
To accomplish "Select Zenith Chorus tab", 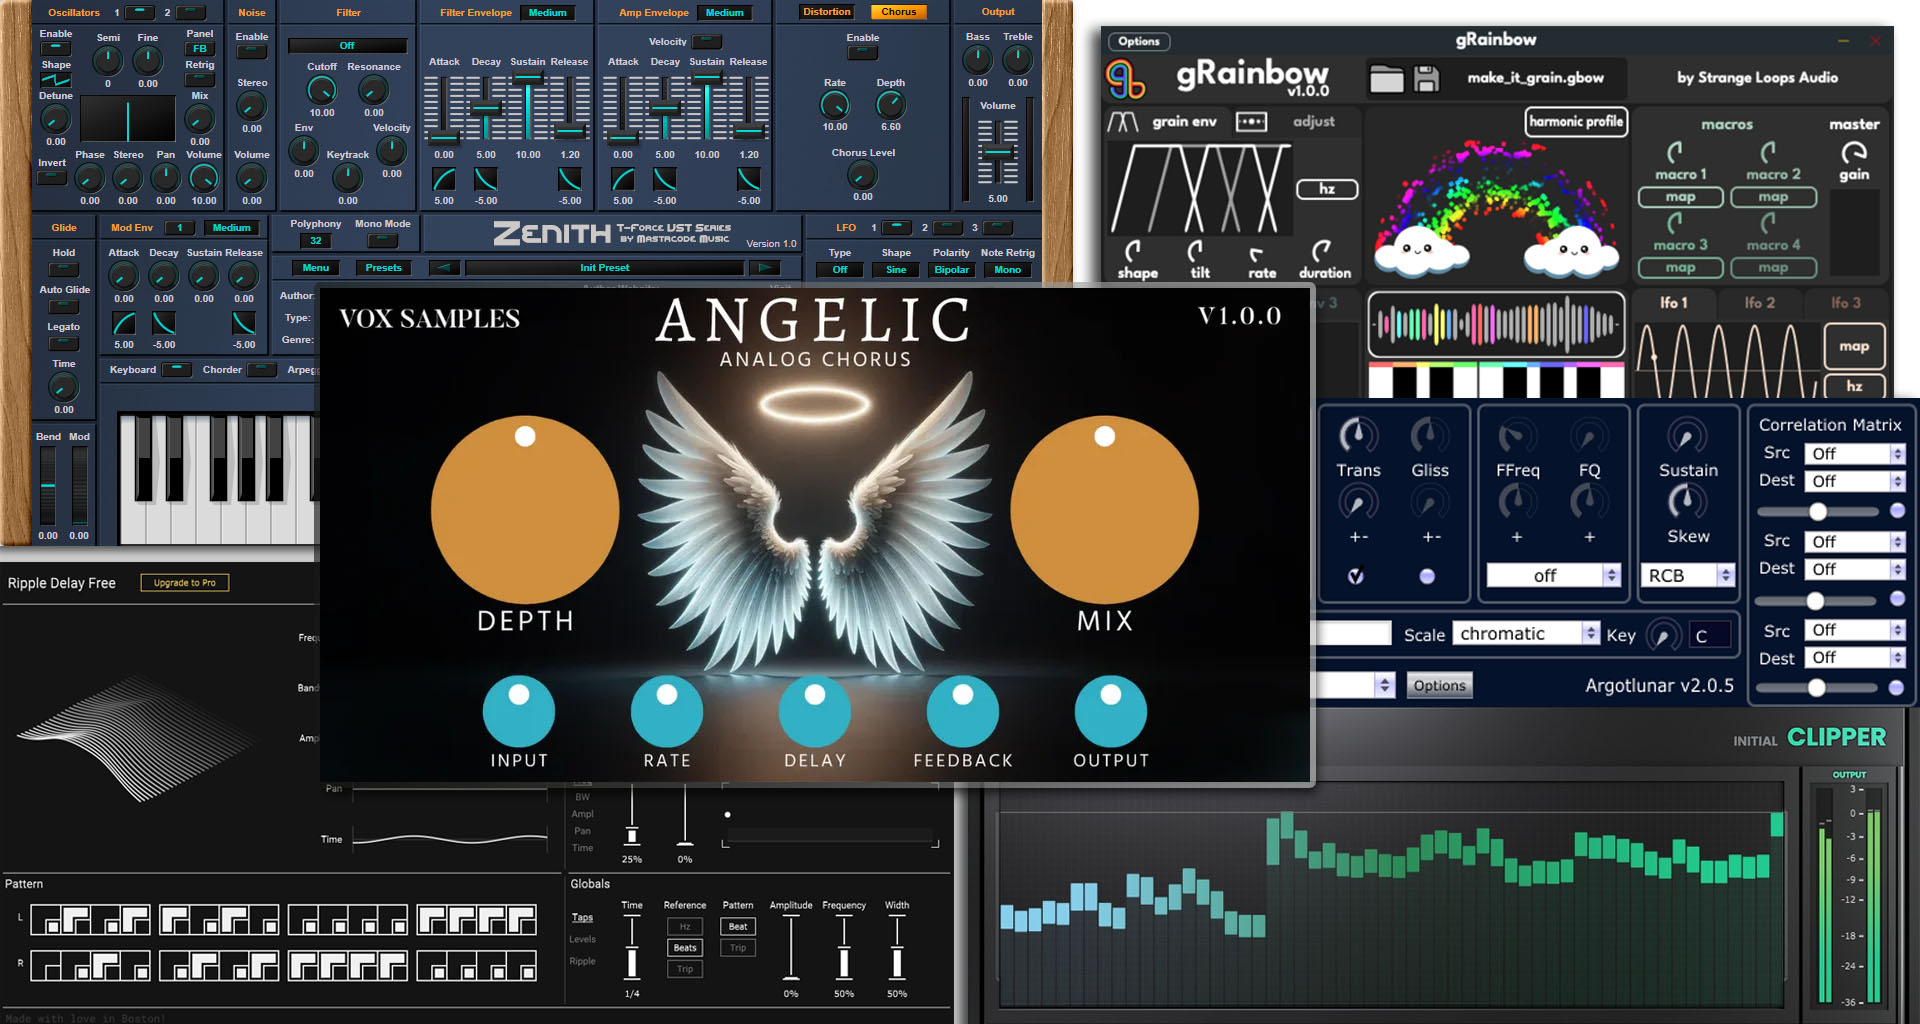I will (x=898, y=13).
